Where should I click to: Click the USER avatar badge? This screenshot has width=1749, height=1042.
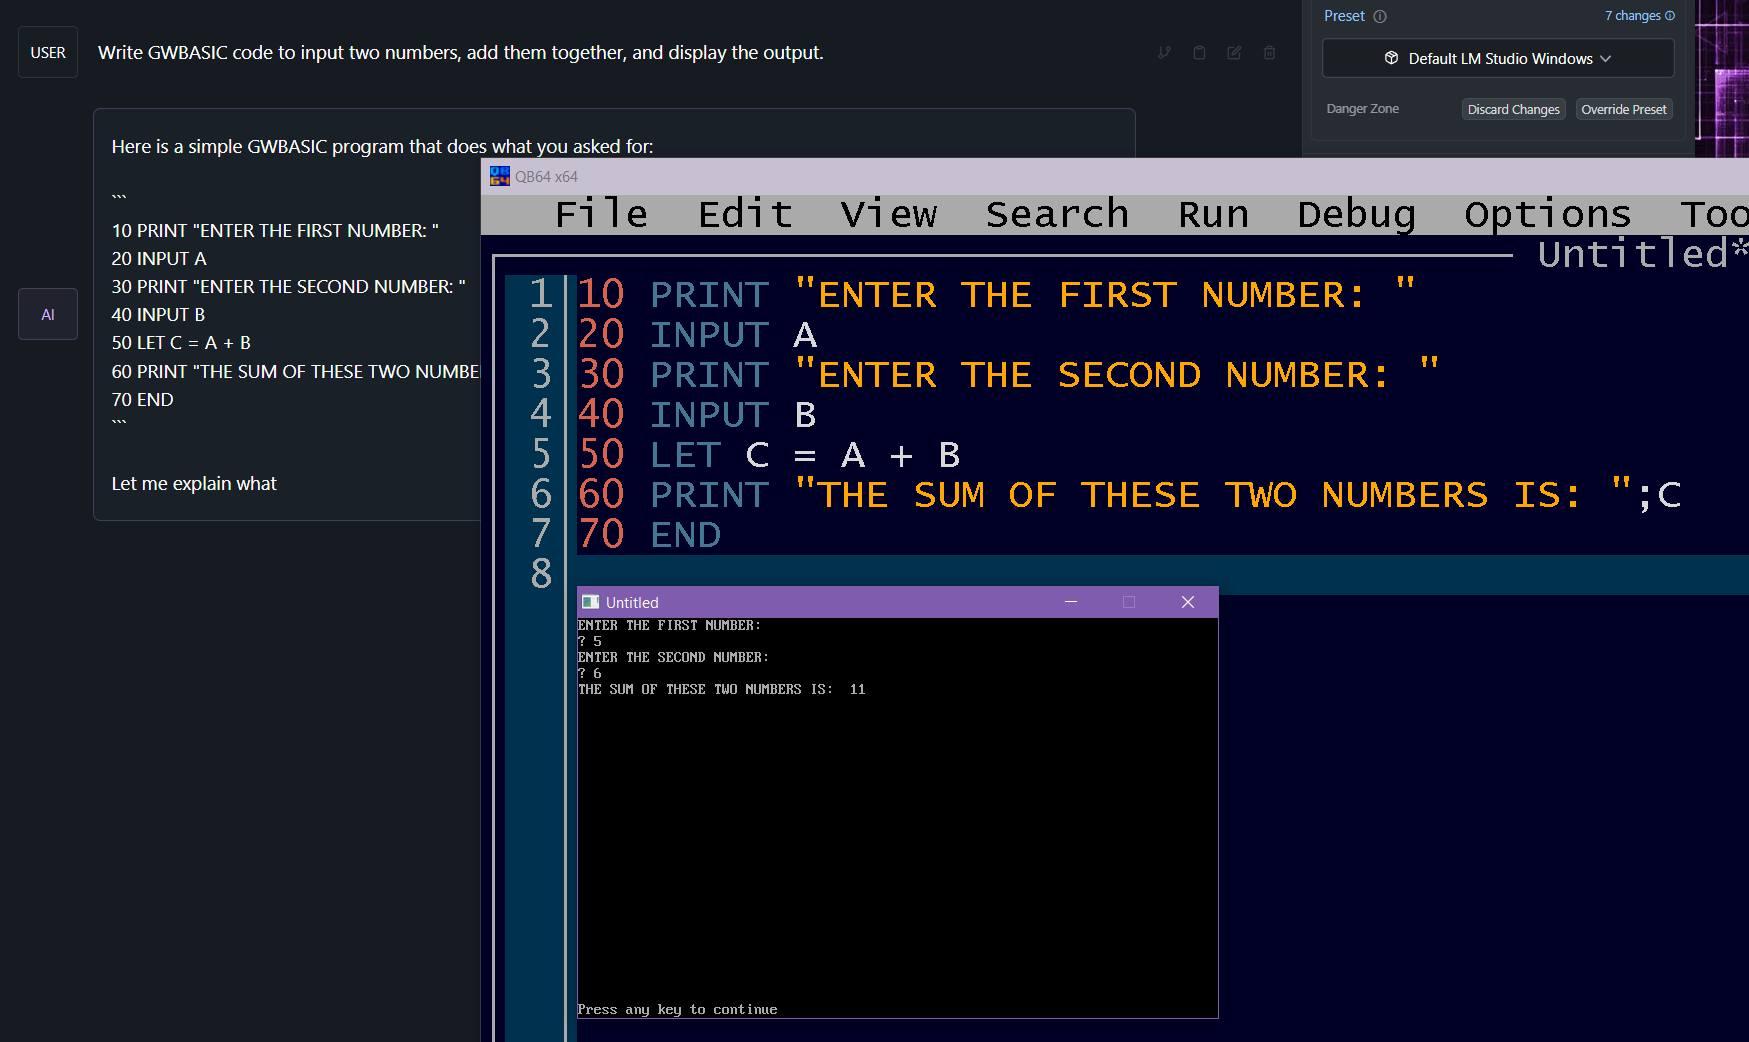click(x=48, y=52)
